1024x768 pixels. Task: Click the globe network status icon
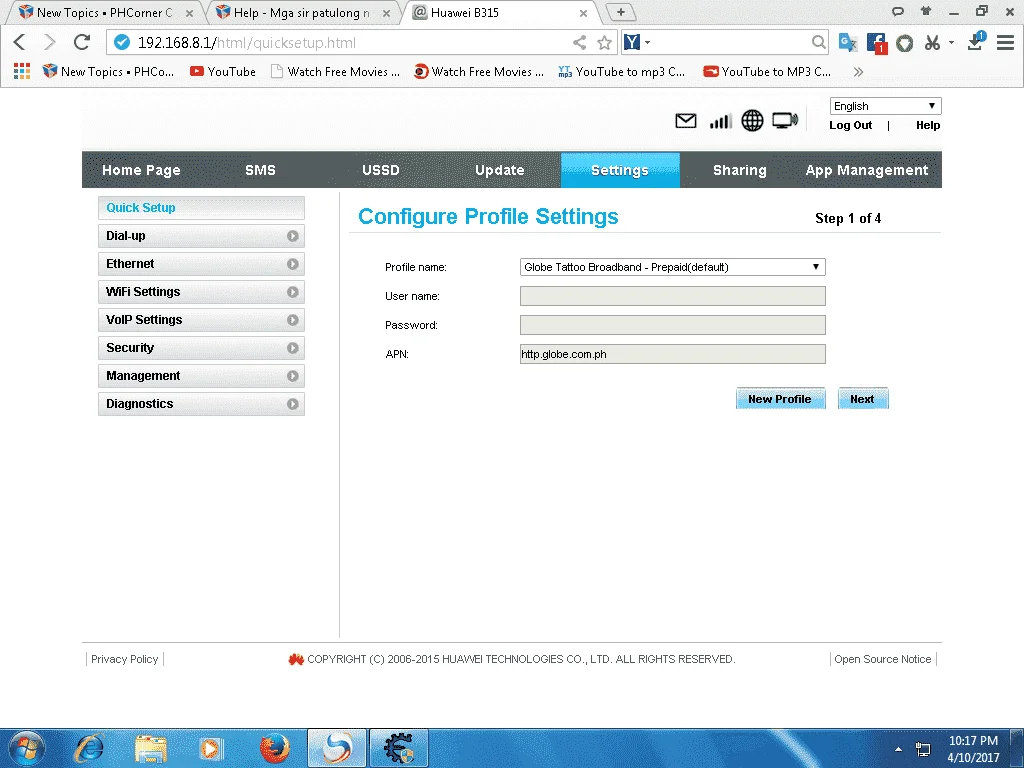point(752,120)
